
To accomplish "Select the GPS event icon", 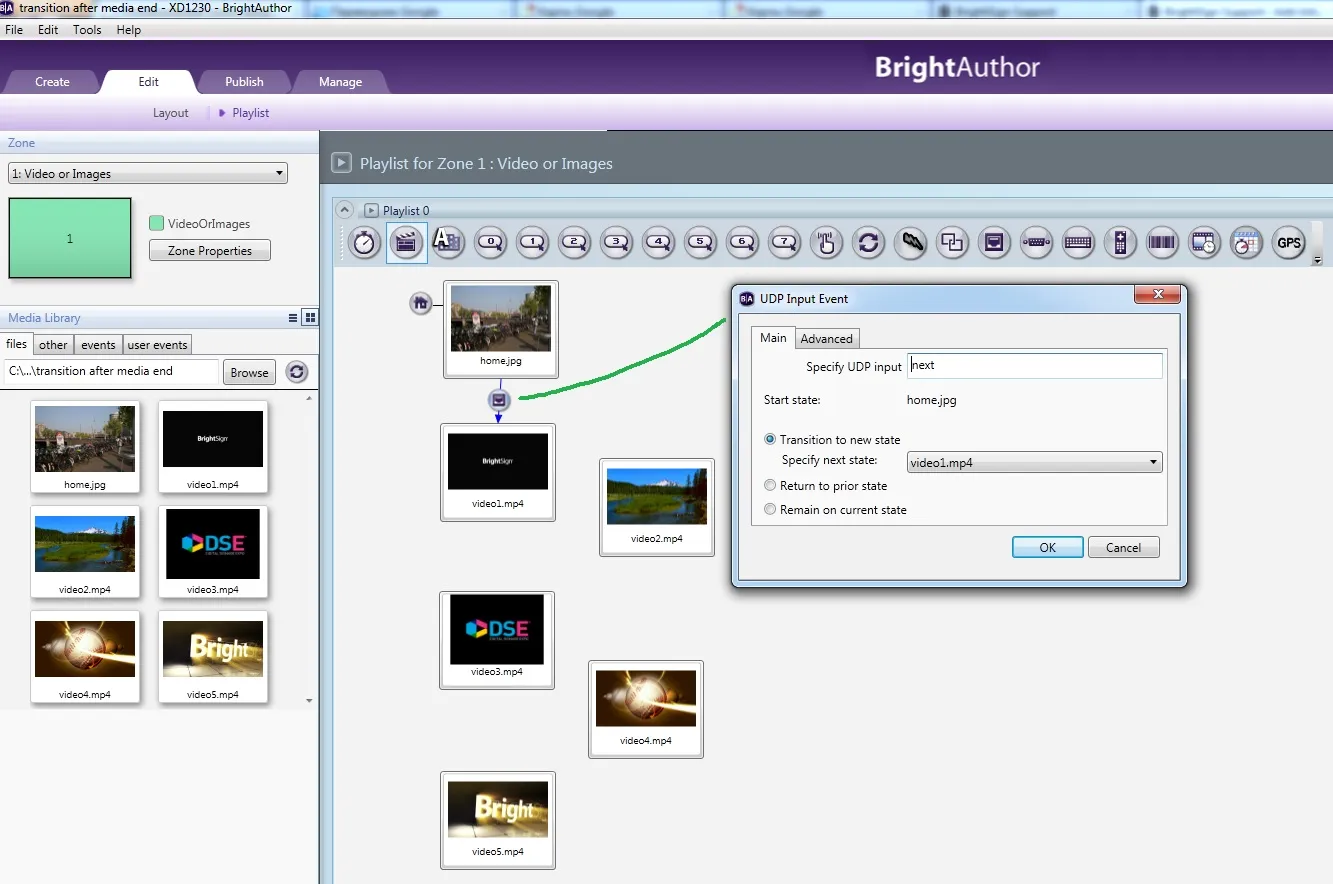I will click(x=1289, y=242).
